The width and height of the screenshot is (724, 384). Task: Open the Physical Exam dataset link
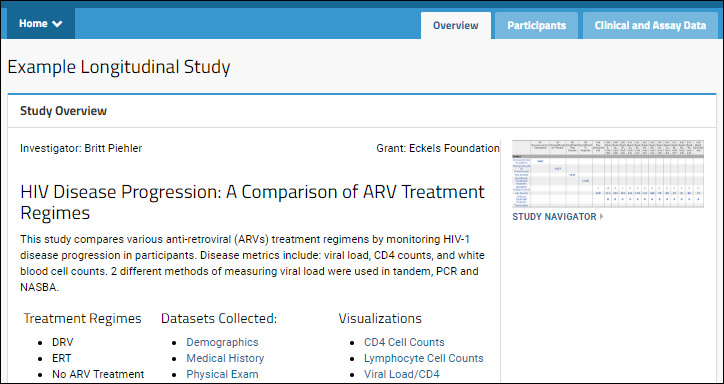point(223,374)
